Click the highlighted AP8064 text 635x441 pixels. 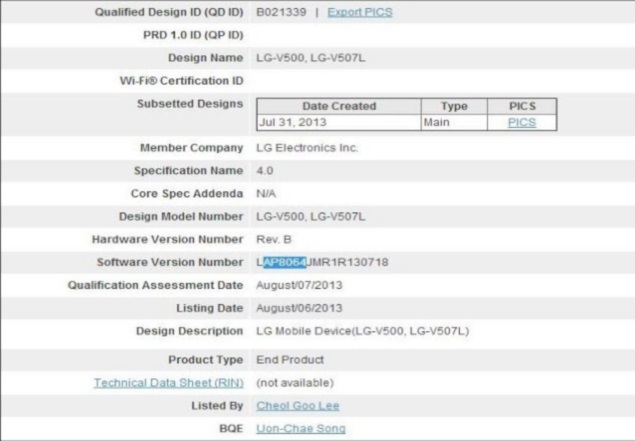pyautogui.click(x=284, y=262)
